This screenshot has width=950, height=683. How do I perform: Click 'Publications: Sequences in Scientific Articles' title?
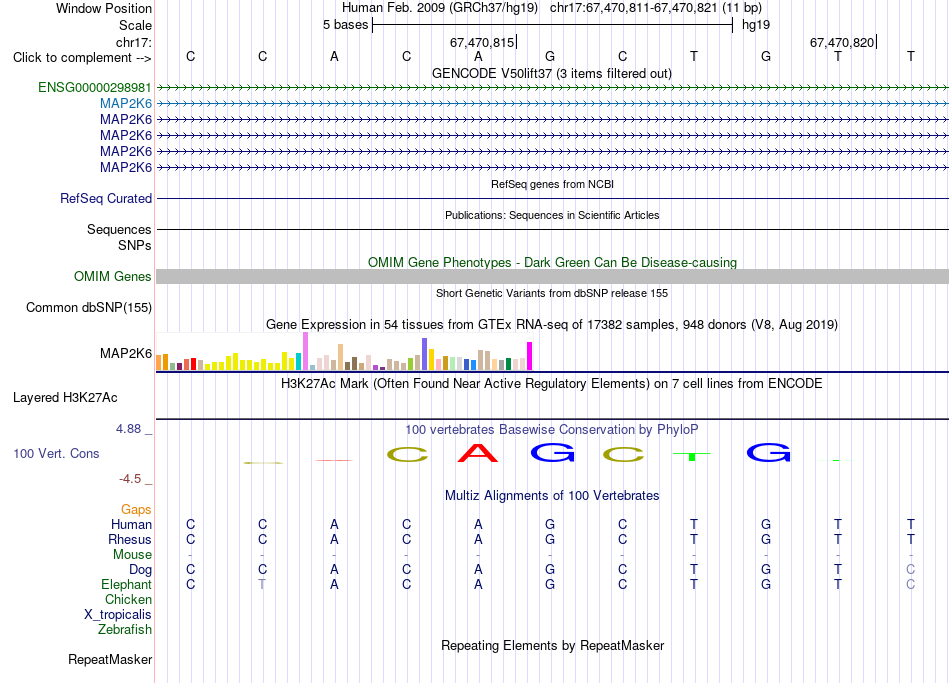click(x=552, y=215)
